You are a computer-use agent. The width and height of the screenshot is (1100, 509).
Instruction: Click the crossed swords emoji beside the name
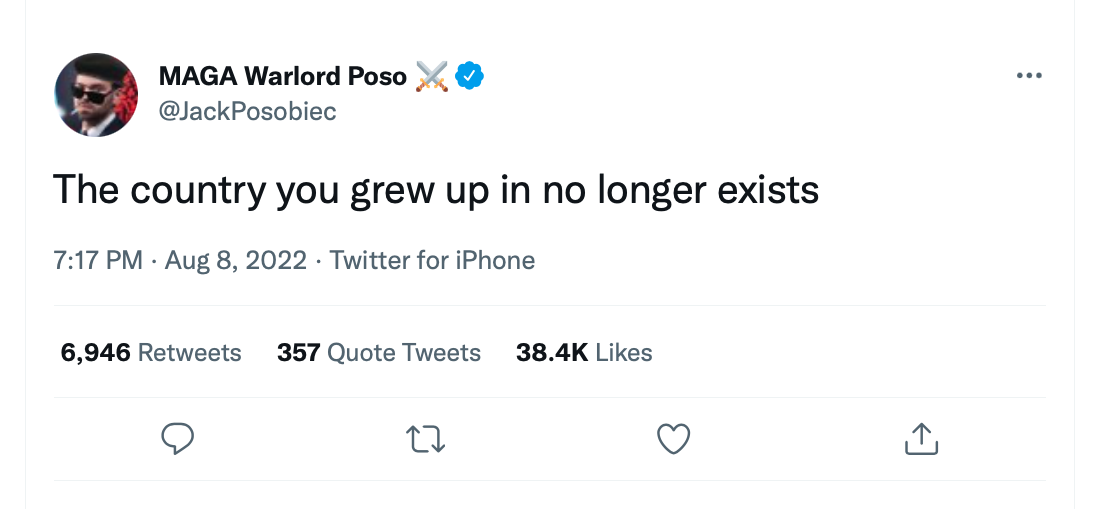point(432,76)
